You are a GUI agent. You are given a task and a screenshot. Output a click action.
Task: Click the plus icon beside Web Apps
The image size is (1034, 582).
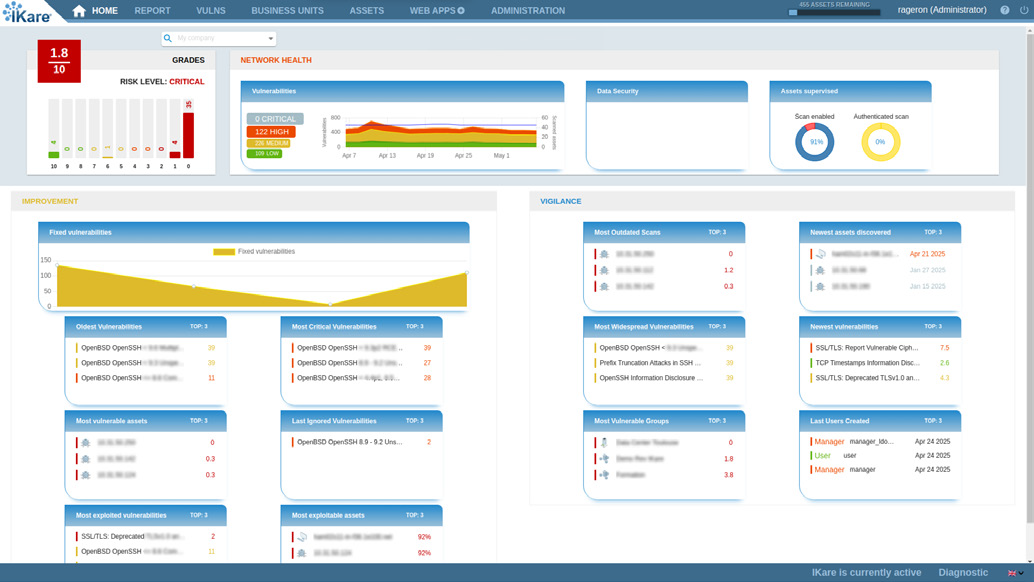[x=461, y=11]
